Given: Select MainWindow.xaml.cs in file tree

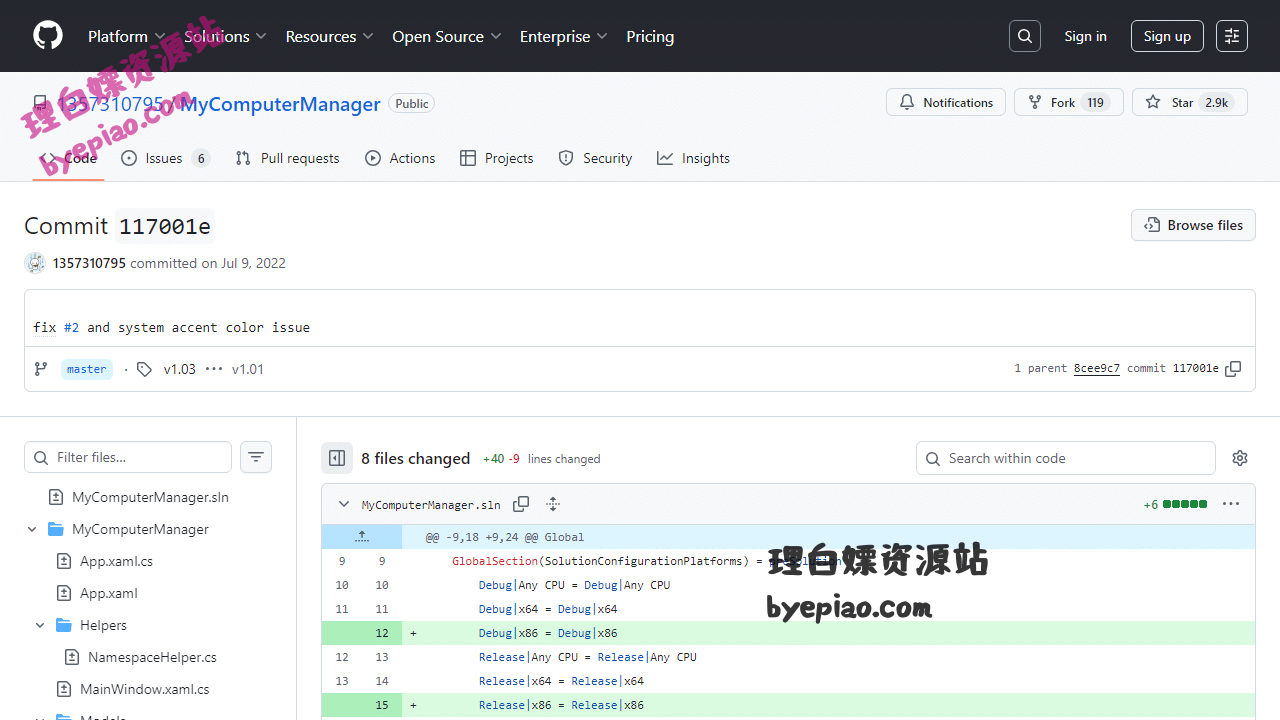Looking at the screenshot, I should tap(145, 689).
